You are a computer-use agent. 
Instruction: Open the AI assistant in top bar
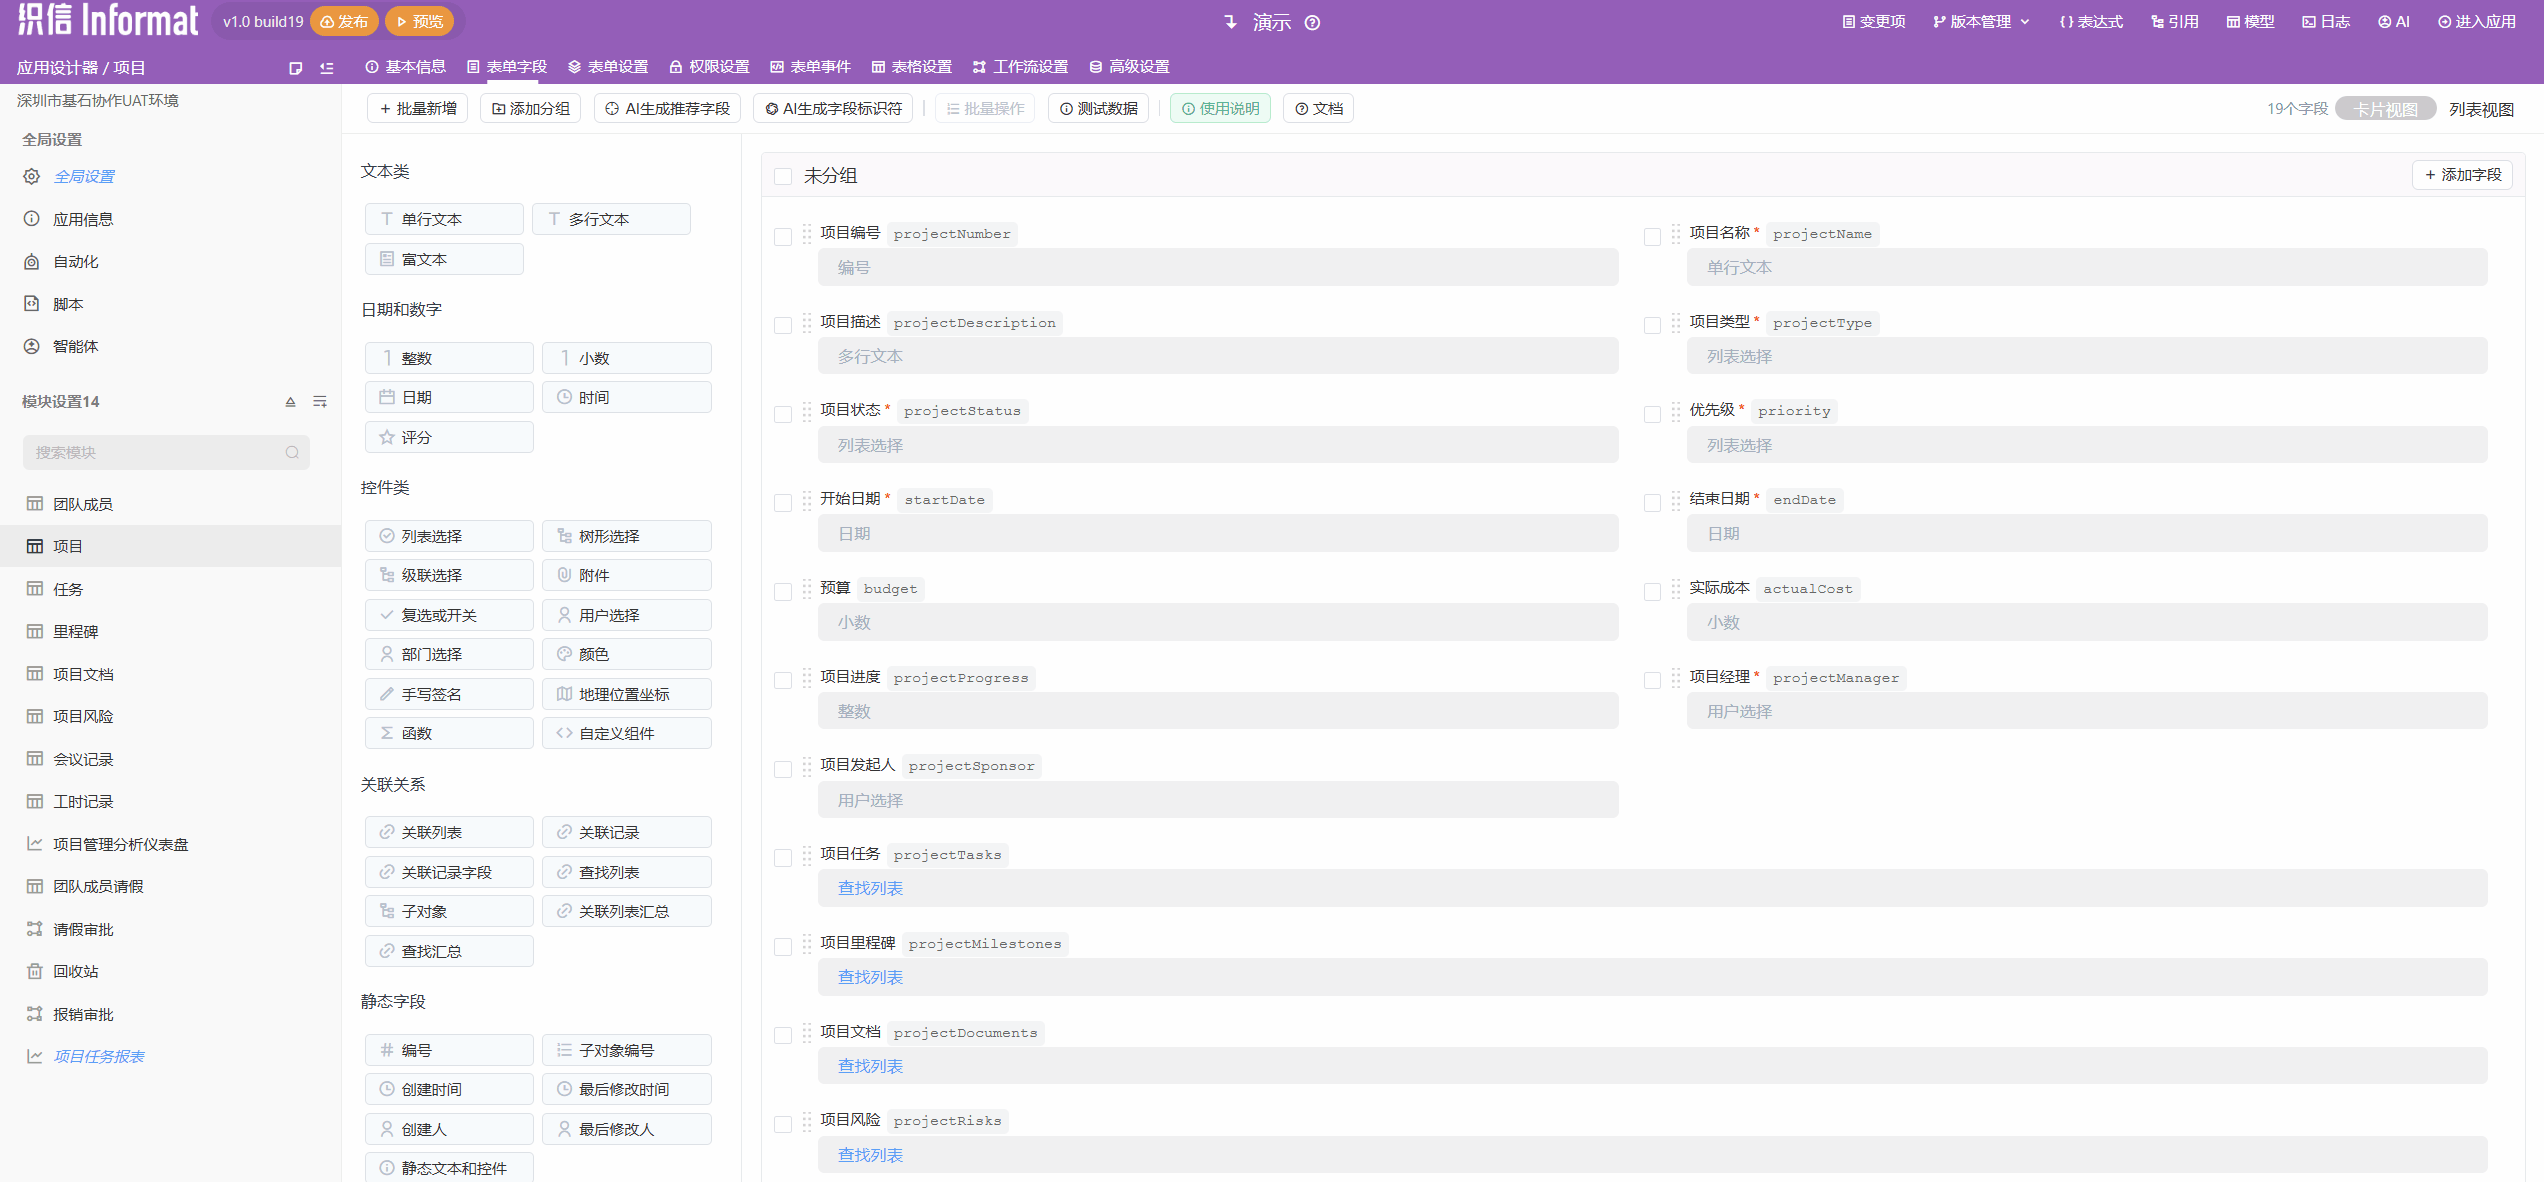click(x=2394, y=22)
